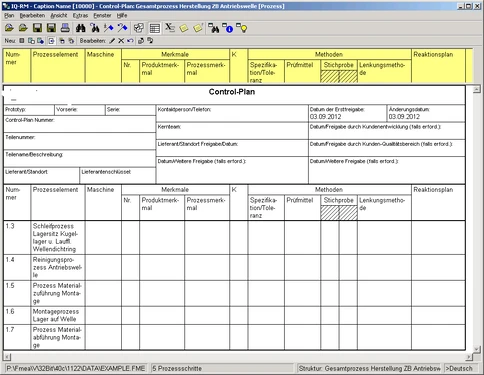Click the first floppy disk save icon

(x=37, y=28)
